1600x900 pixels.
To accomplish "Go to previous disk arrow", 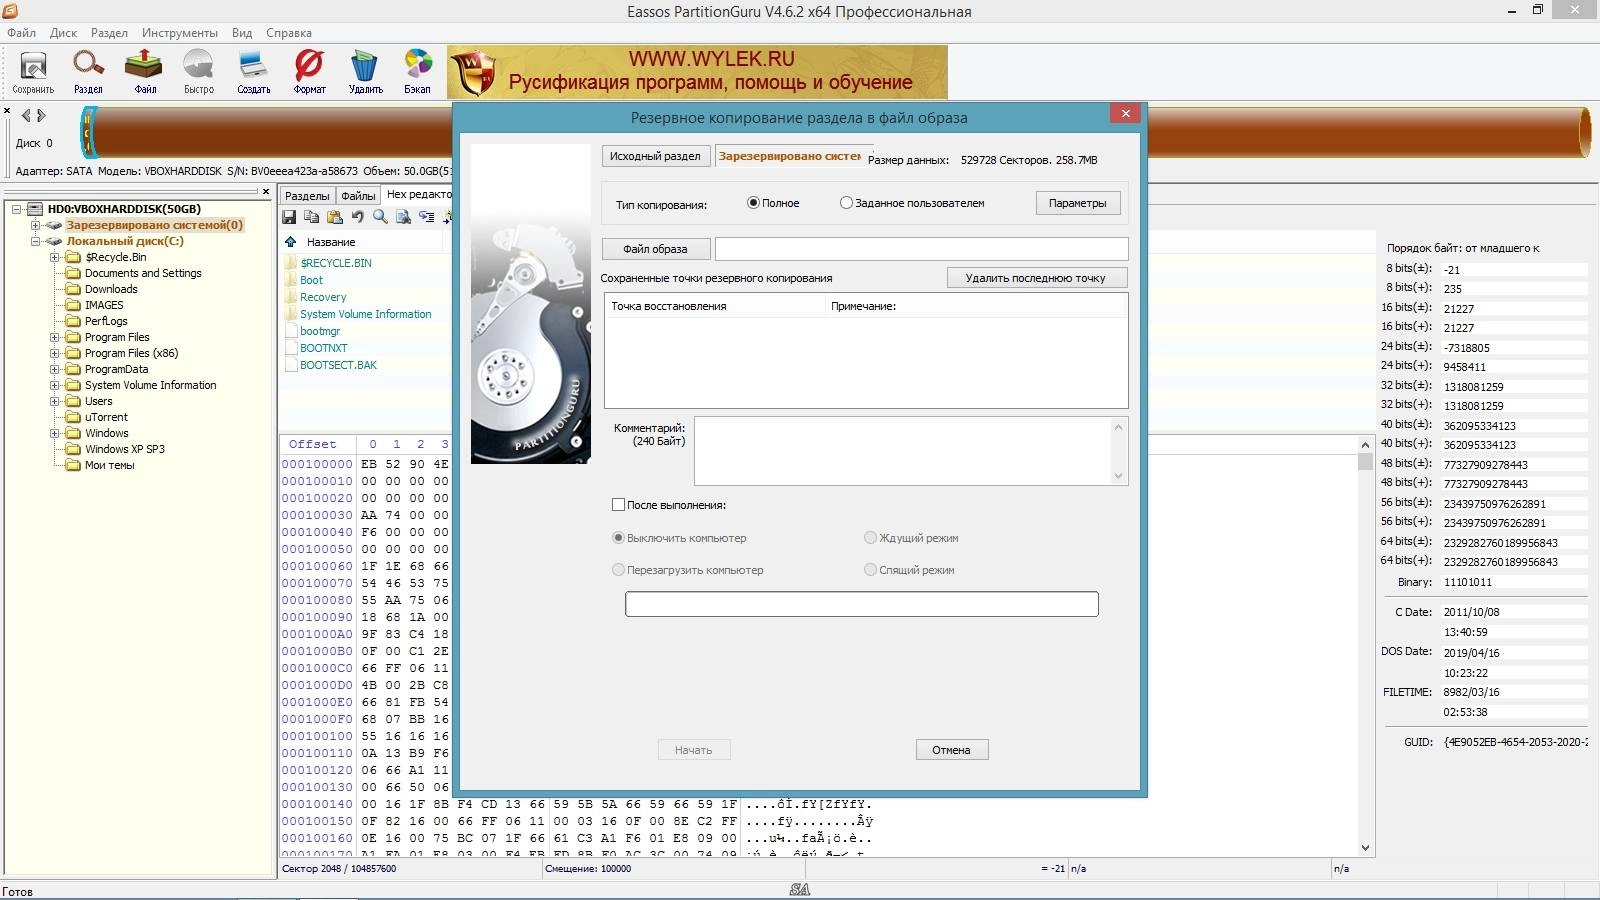I will tap(26, 116).
